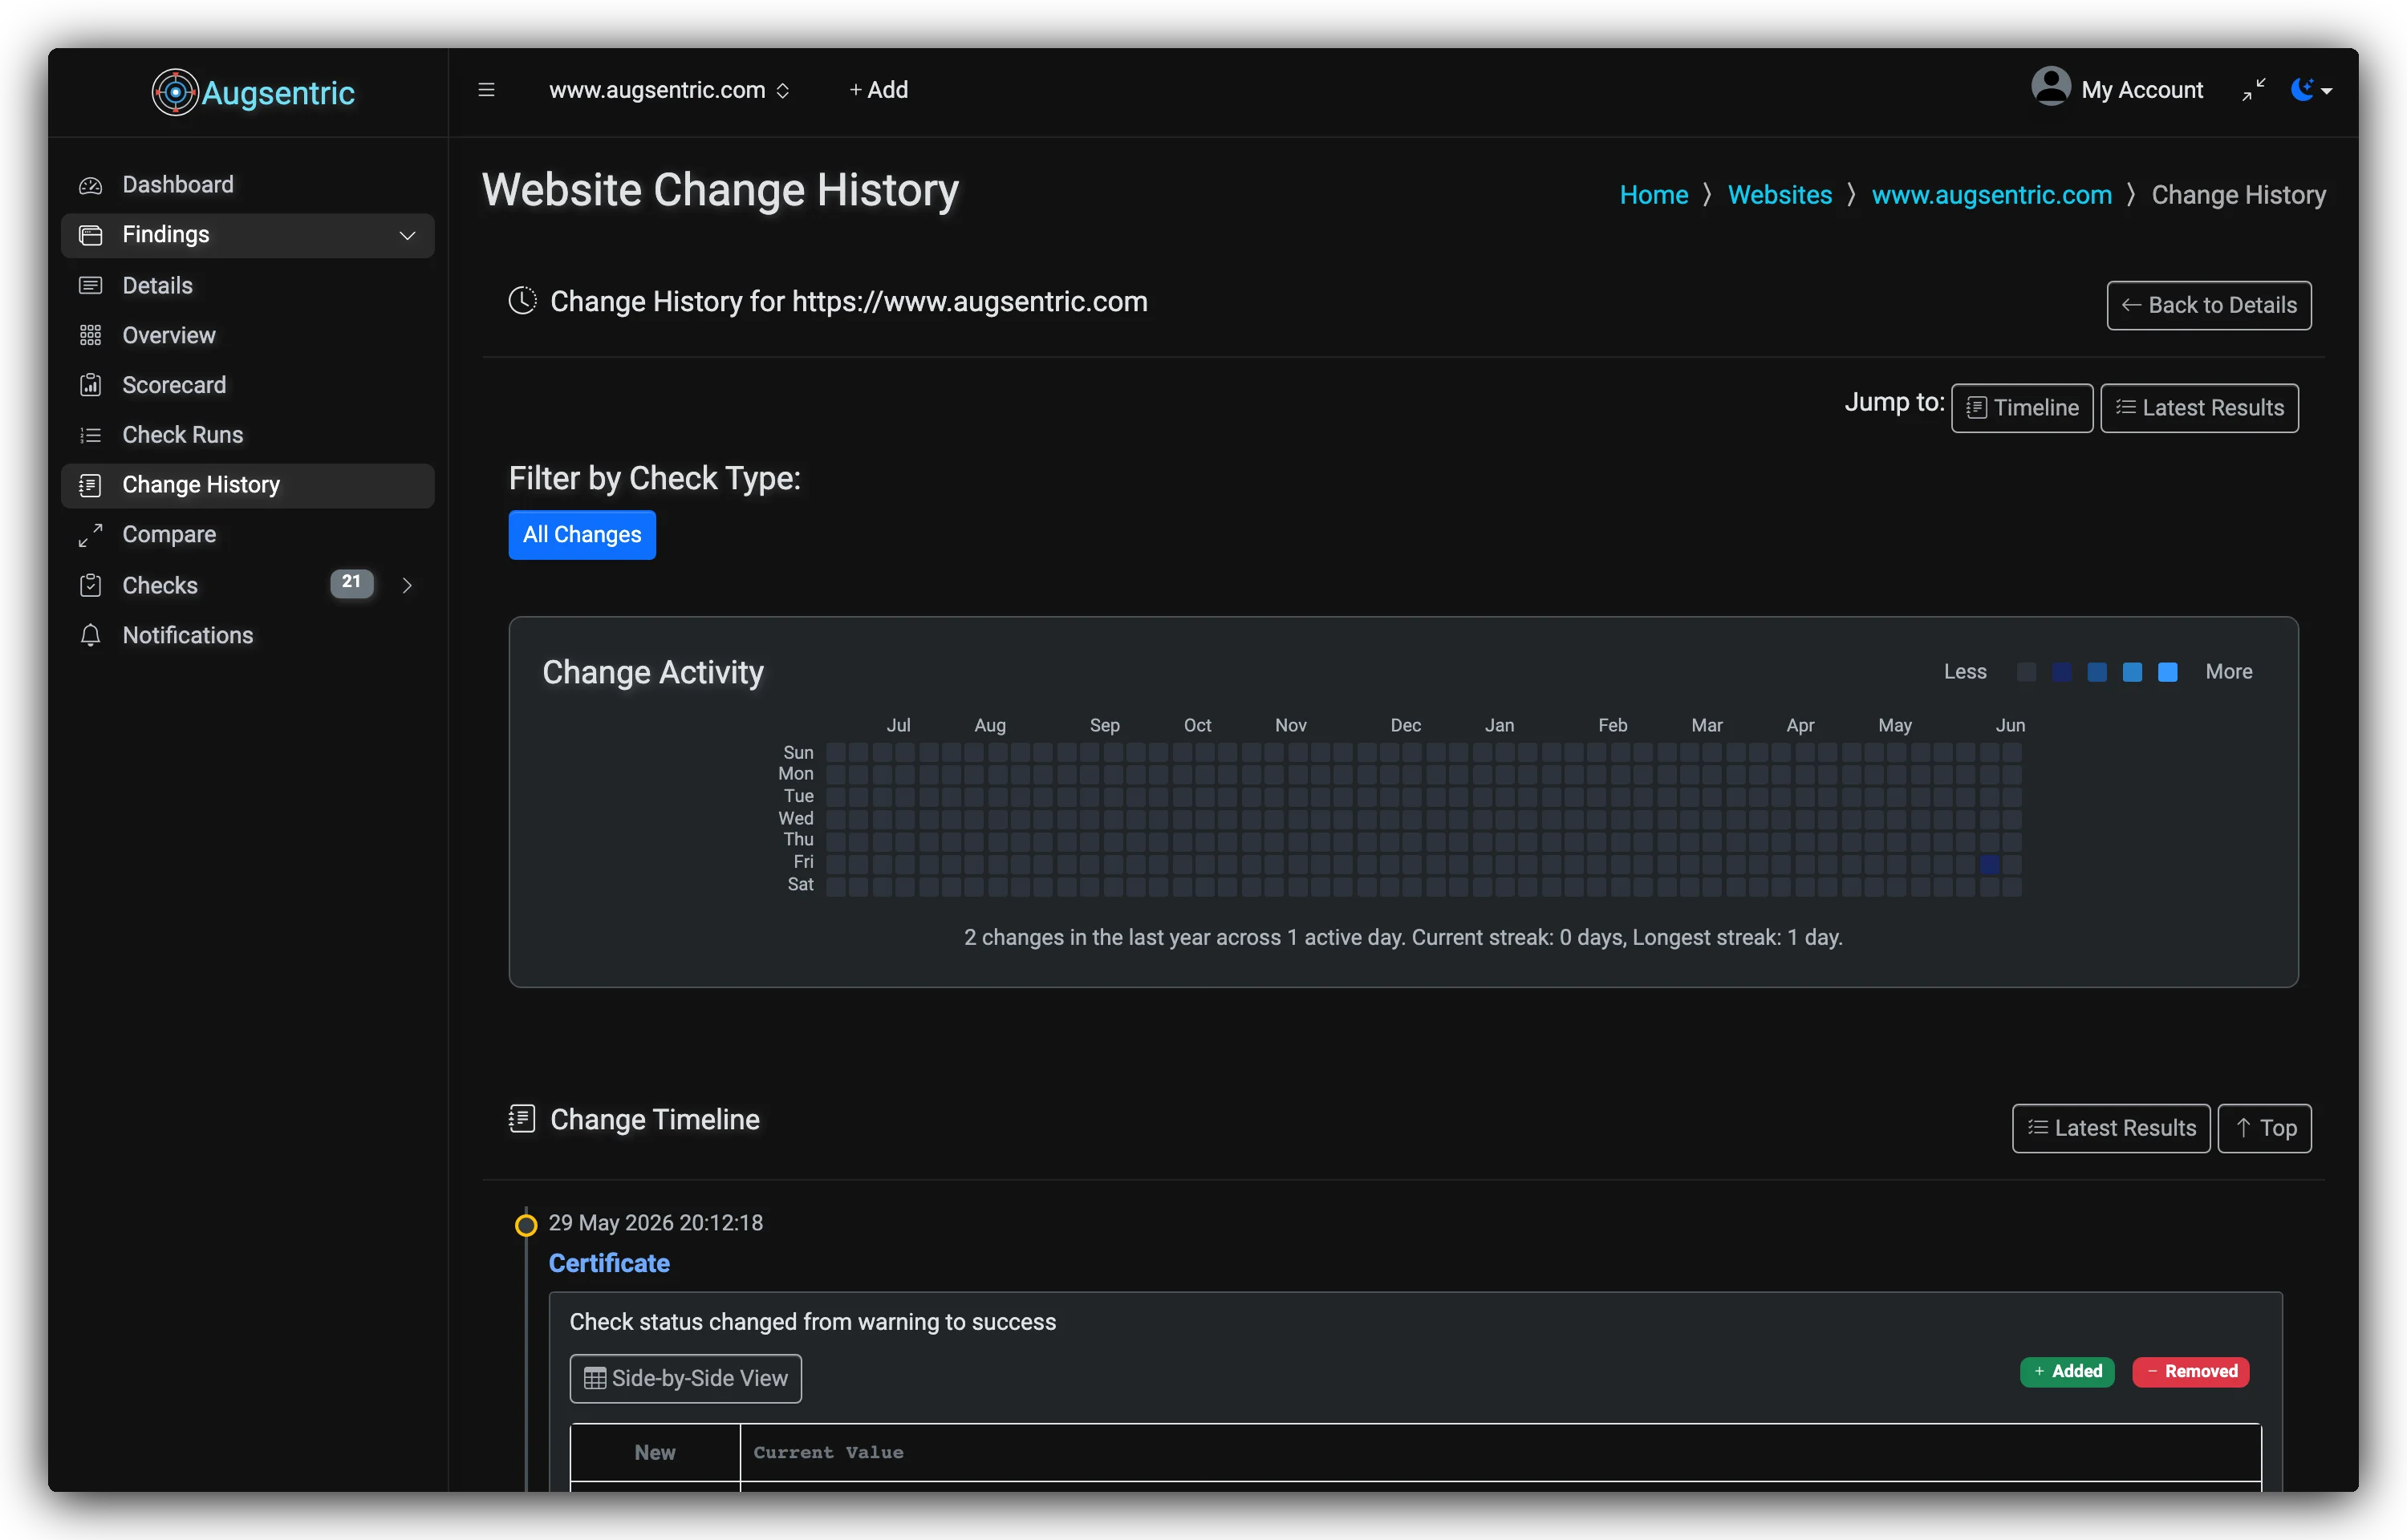Open Details in the sidebar
2407x1540 pixels.
247,286
